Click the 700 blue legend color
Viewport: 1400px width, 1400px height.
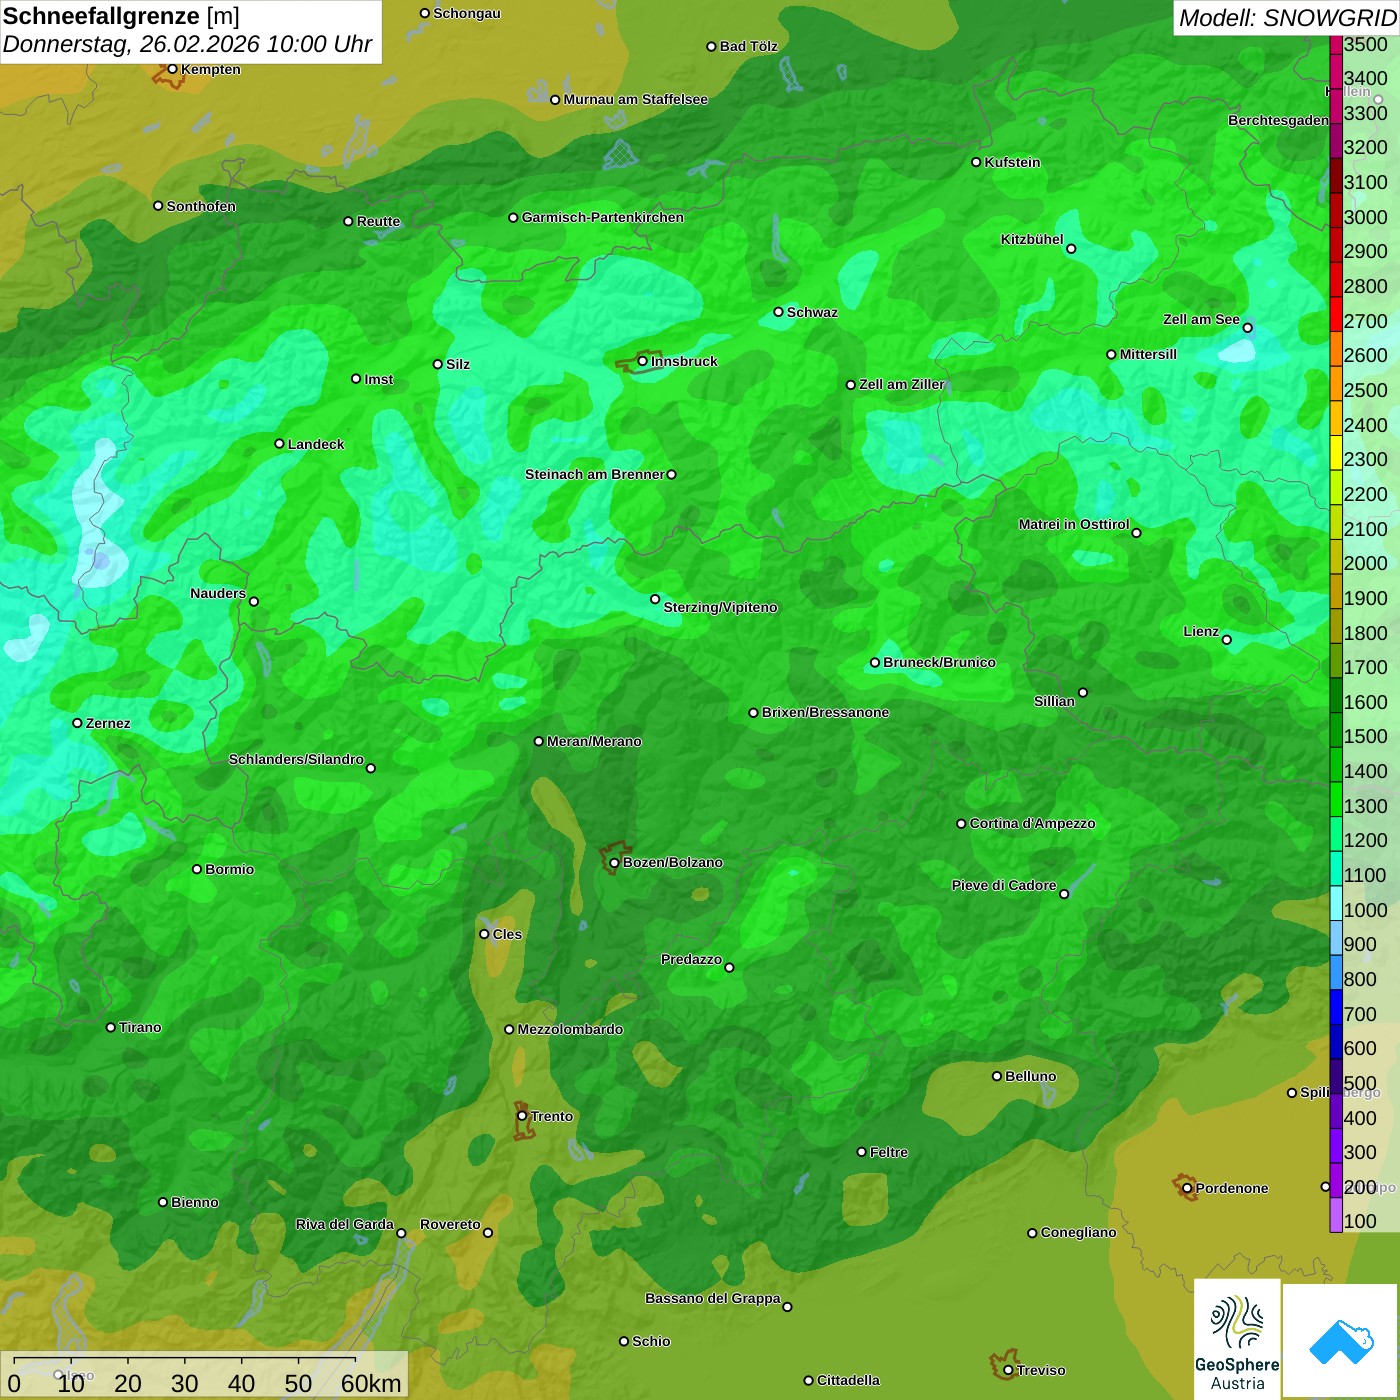[1336, 1007]
